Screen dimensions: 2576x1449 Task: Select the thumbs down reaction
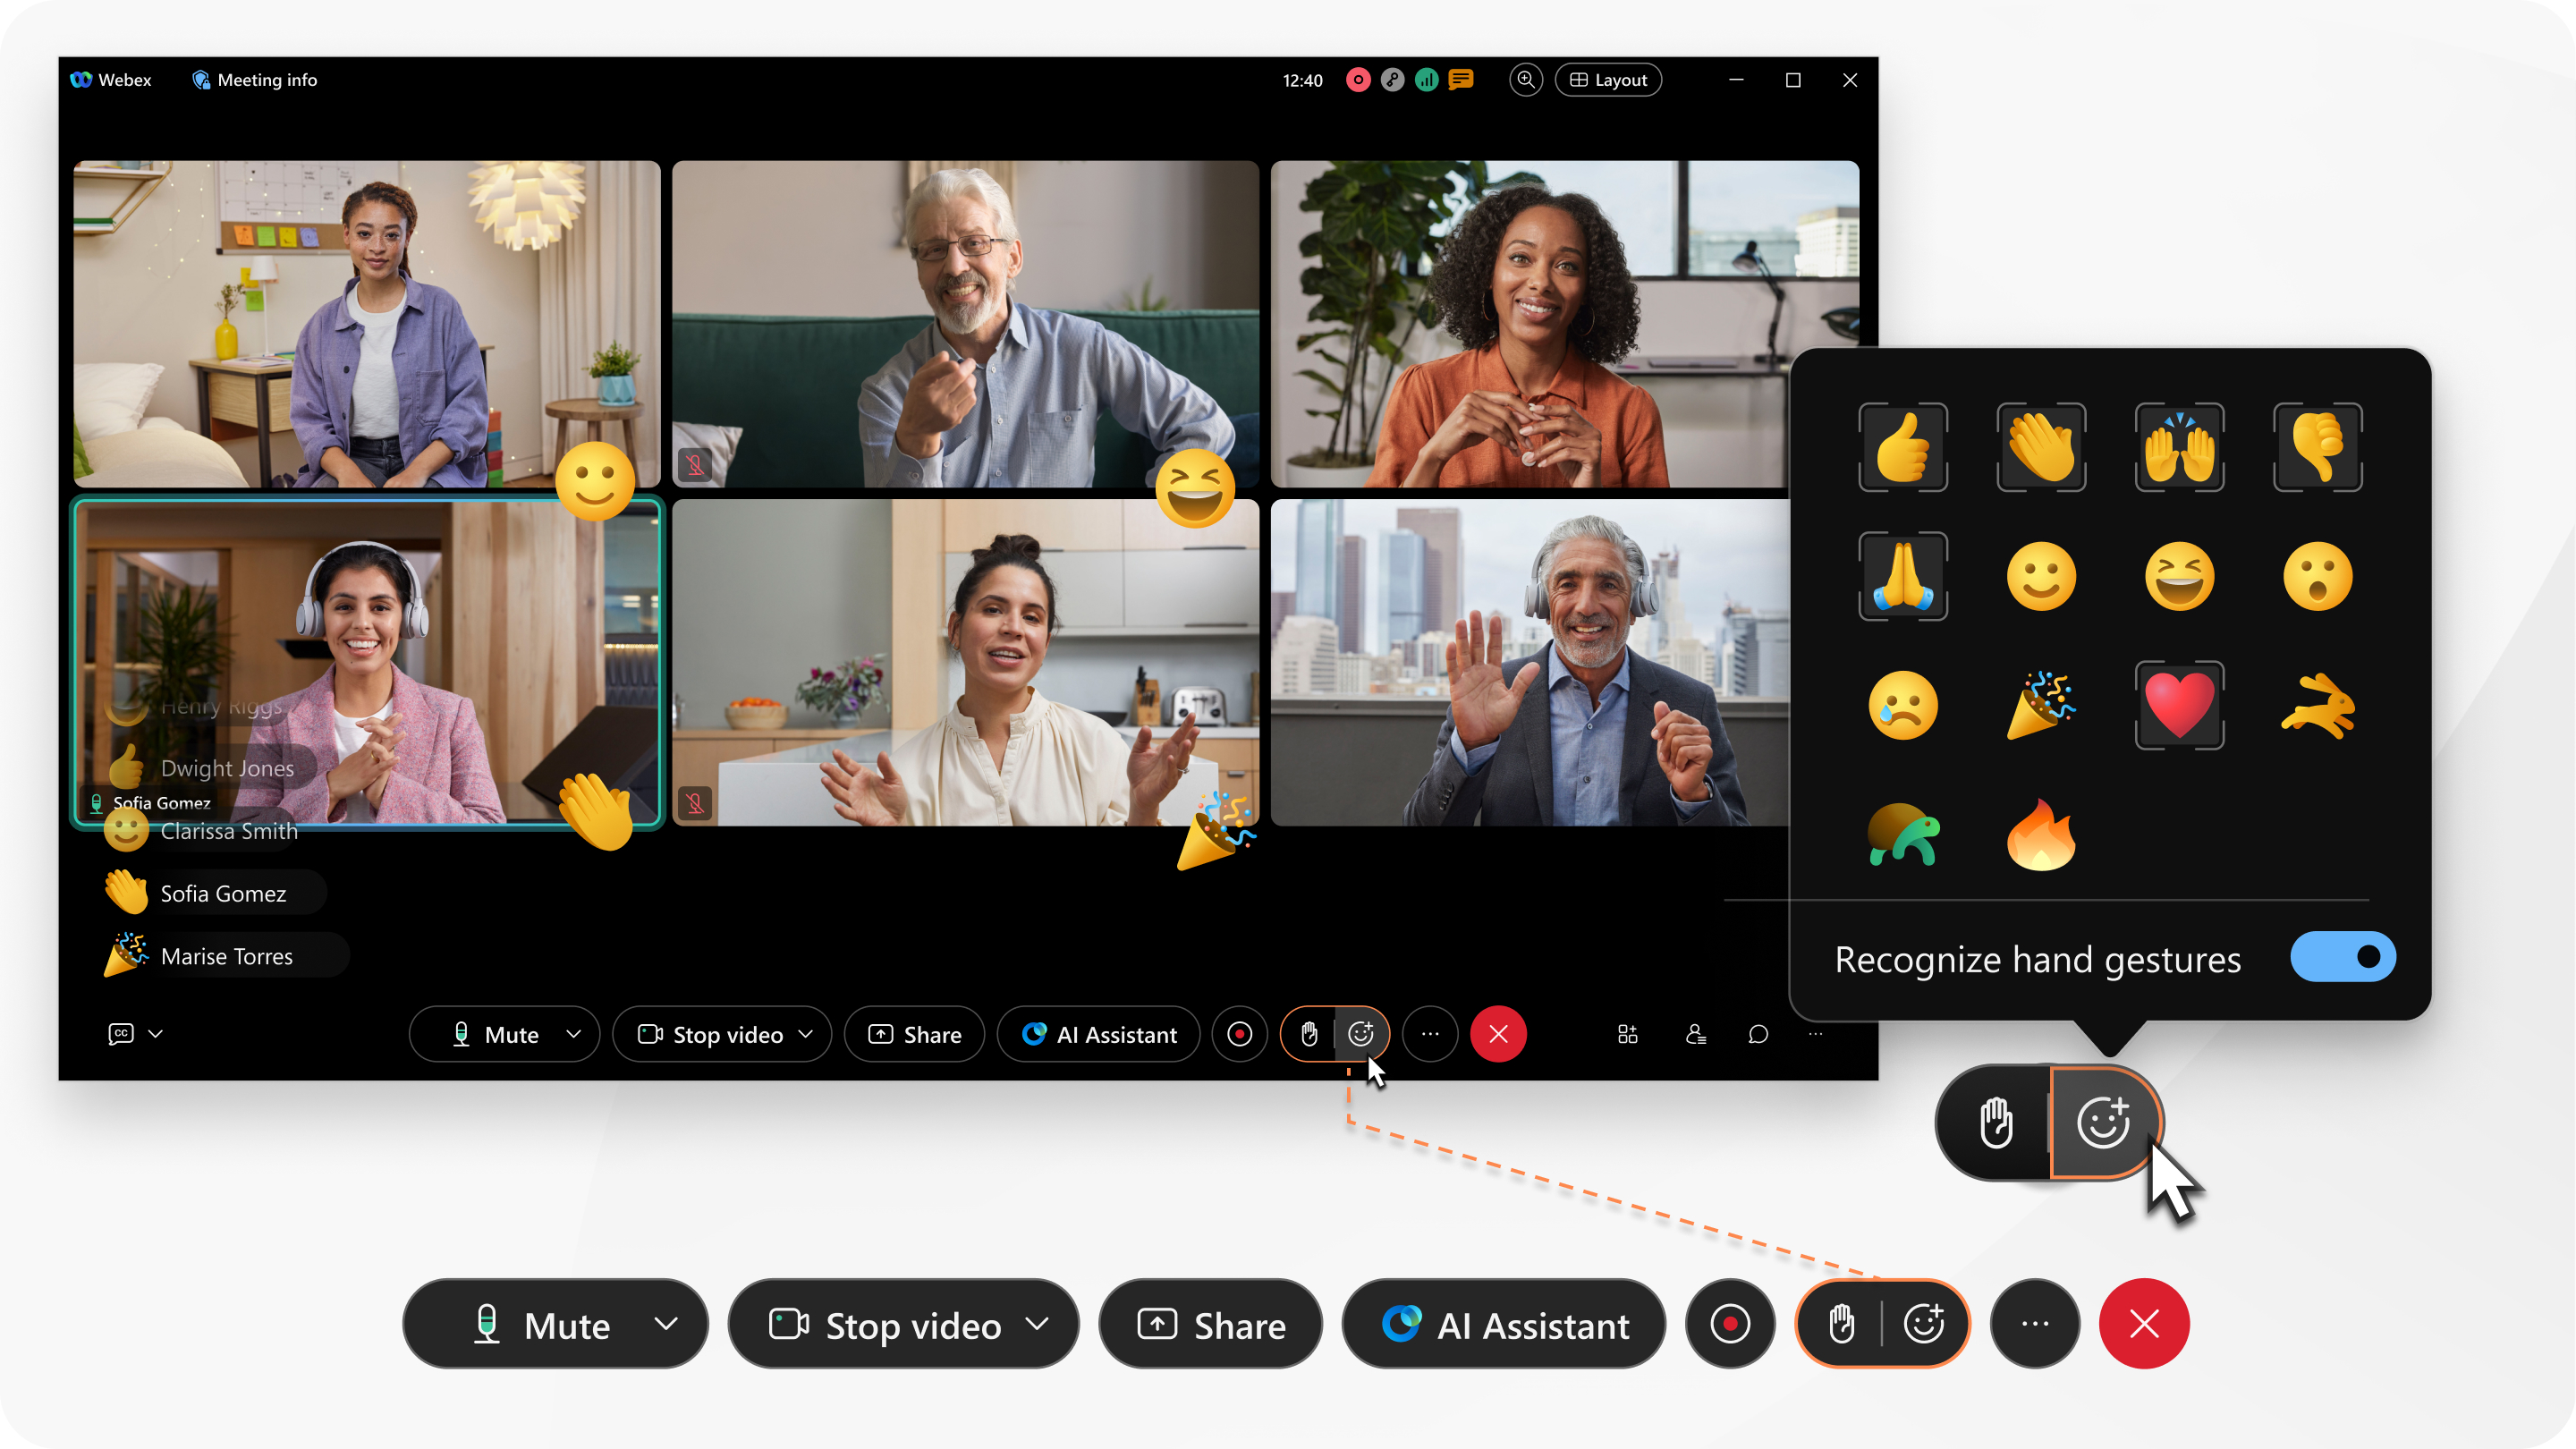click(2314, 445)
